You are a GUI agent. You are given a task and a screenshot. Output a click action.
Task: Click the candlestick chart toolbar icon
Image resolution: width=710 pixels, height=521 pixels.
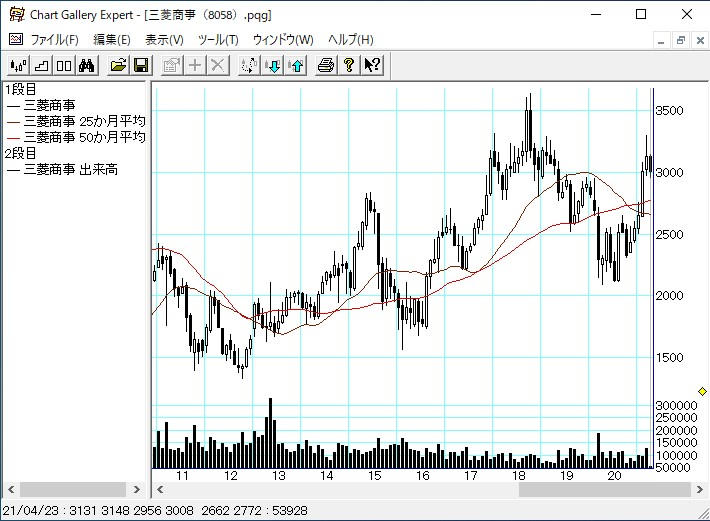[17, 66]
